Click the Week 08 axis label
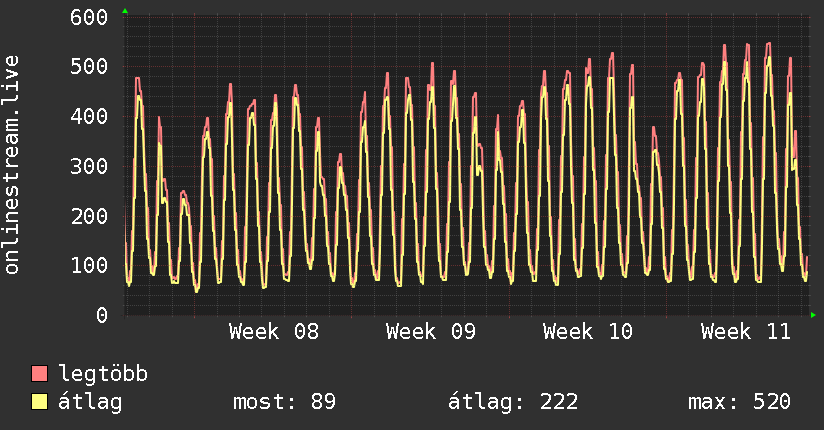The width and height of the screenshot is (824, 430). [x=274, y=332]
